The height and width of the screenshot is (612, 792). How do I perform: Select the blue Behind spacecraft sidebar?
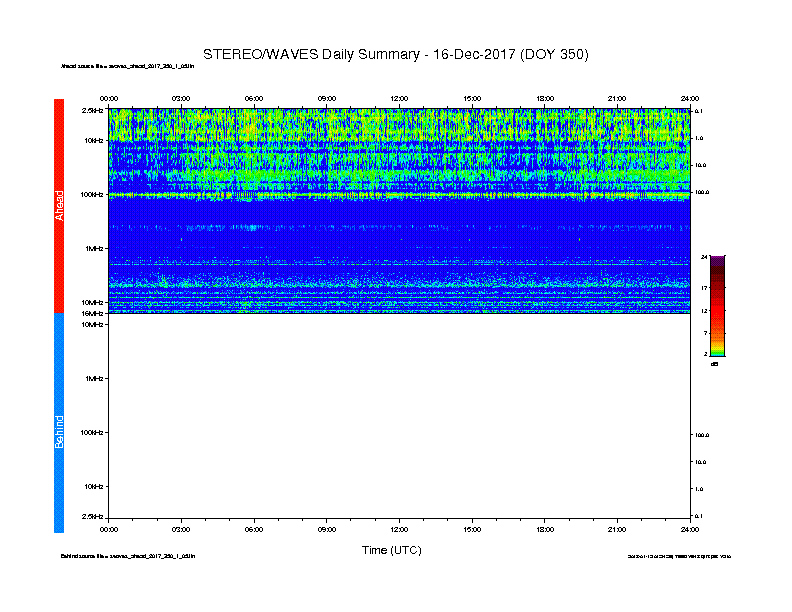click(59, 423)
